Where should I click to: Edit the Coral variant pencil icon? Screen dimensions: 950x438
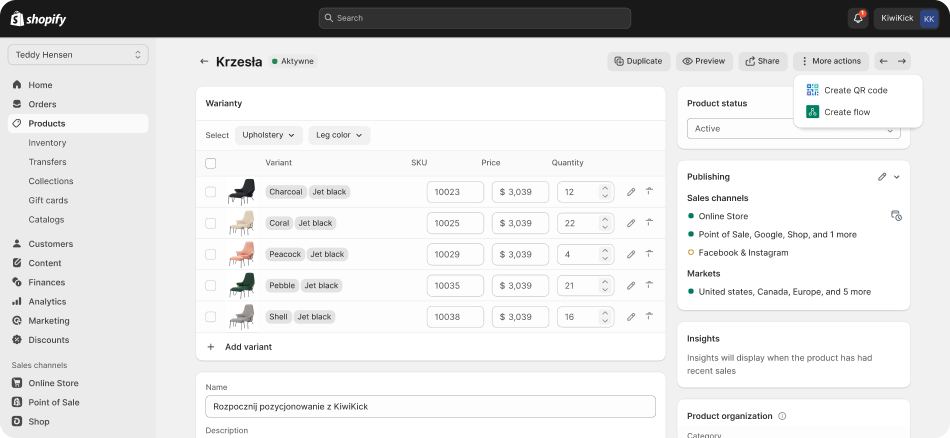(631, 223)
